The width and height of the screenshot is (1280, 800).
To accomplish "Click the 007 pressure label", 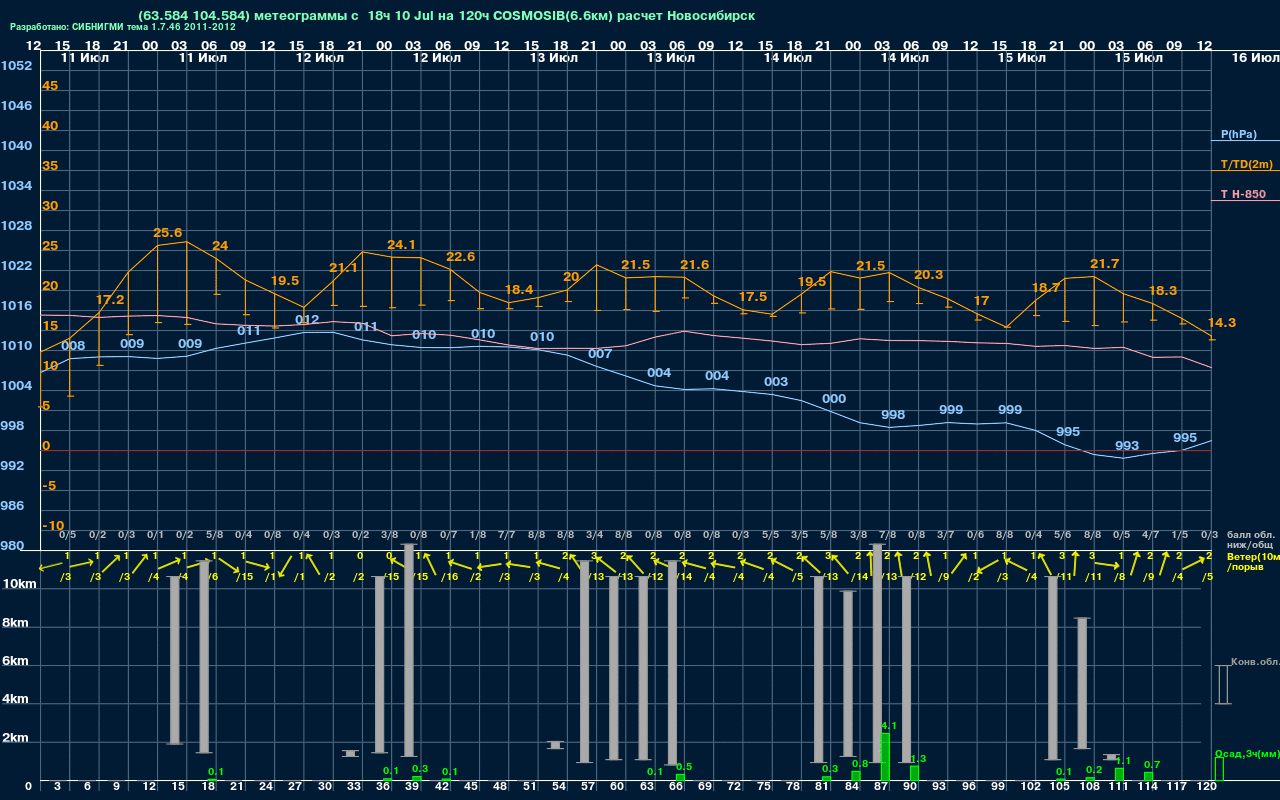I will point(600,354).
